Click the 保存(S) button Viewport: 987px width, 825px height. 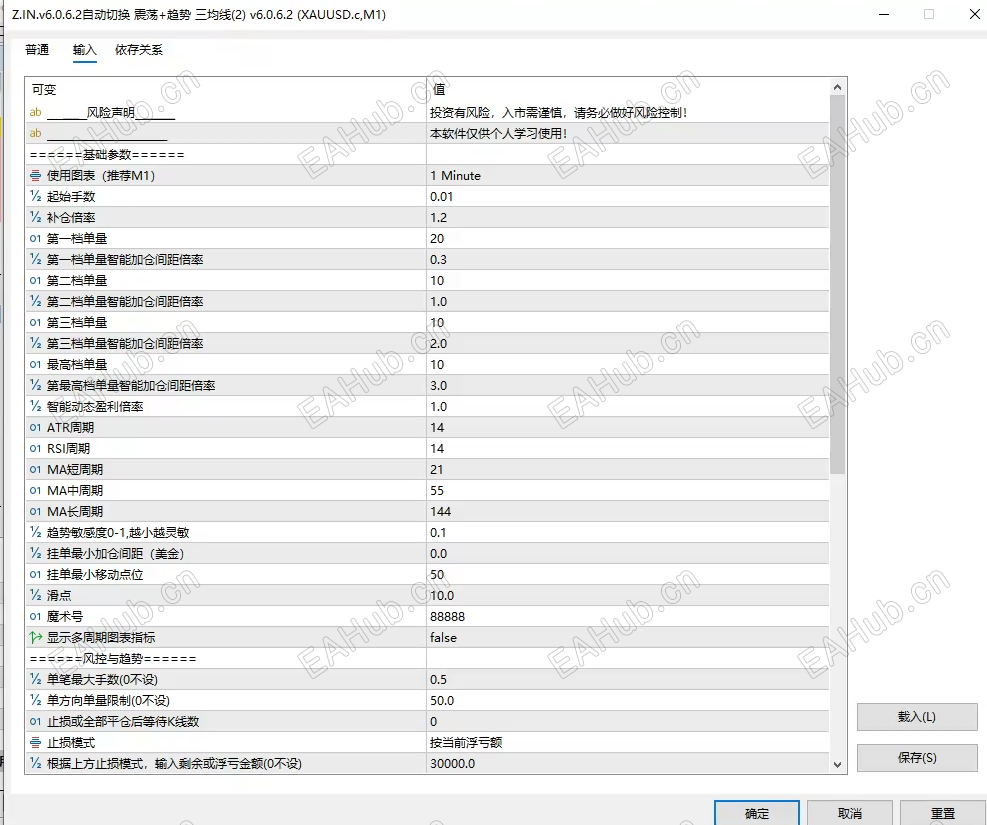click(x=917, y=758)
